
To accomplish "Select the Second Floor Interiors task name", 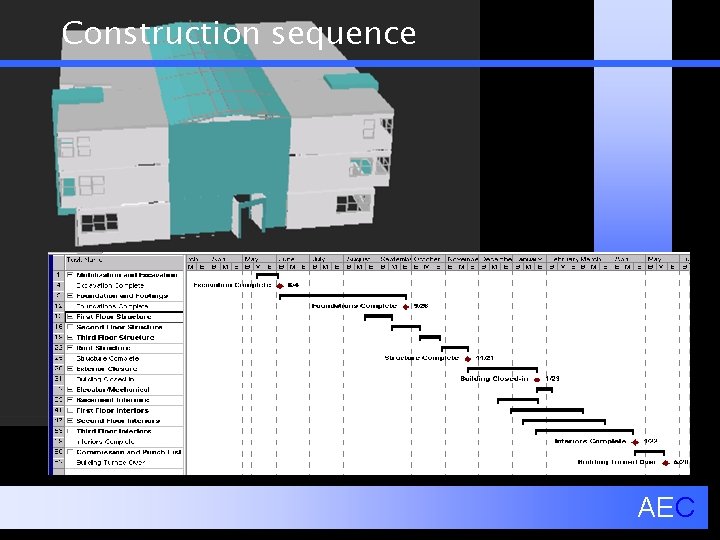I will coord(118,421).
